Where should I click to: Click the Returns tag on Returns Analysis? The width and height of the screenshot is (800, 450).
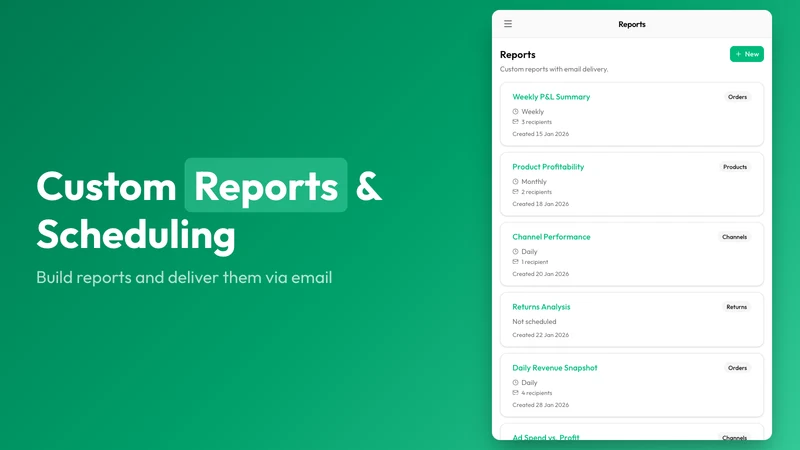736,307
